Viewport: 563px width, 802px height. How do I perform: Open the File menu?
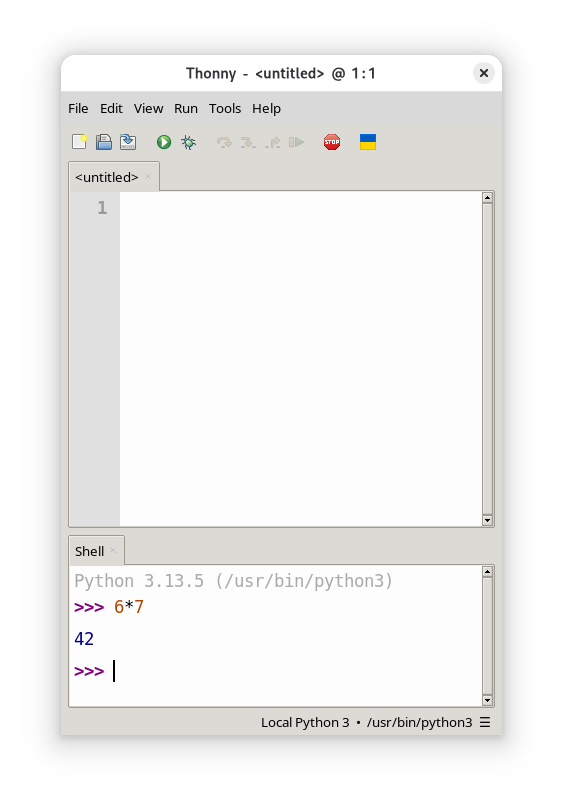78,108
